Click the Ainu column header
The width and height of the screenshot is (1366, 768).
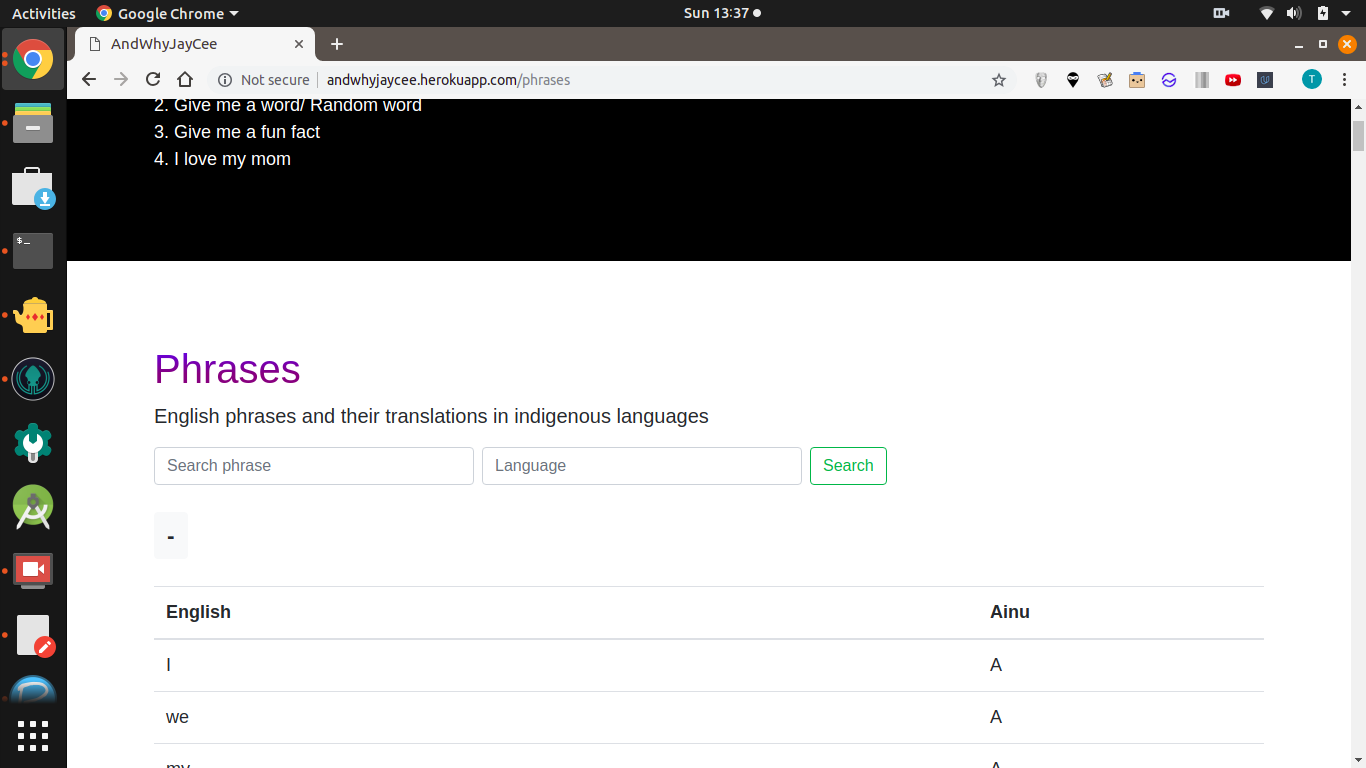(1010, 612)
